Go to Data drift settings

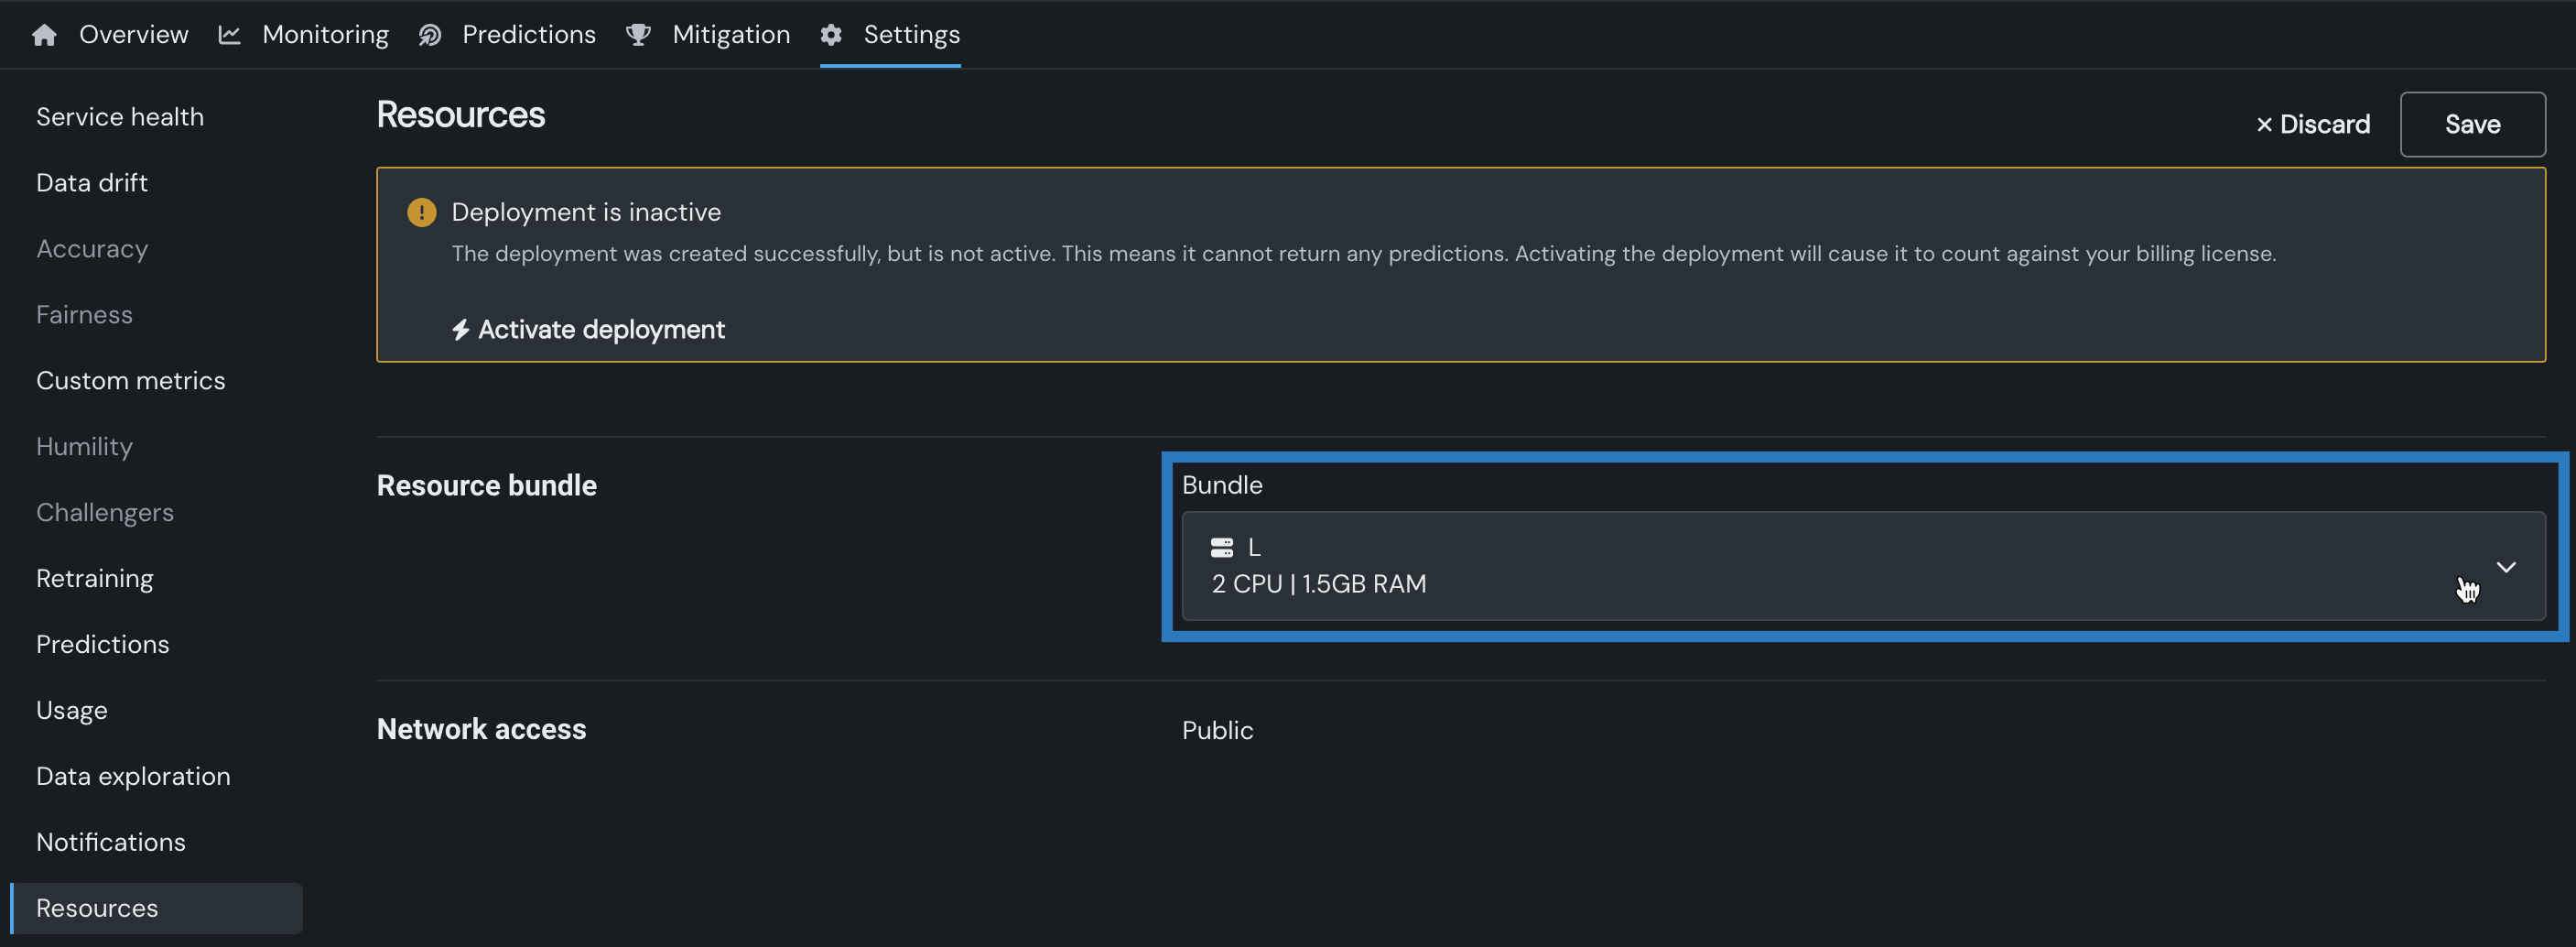coord(92,183)
